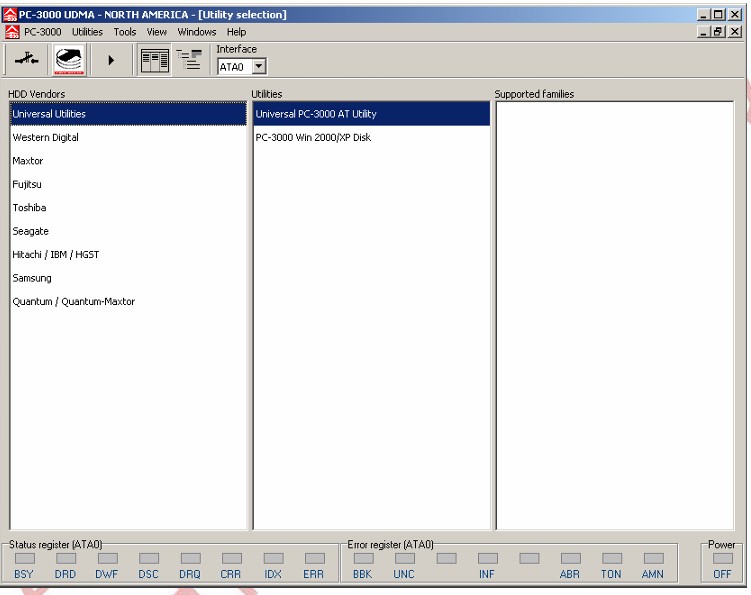Close the PC-3000 UDMA window
This screenshot has height=595, width=751.
735,15
